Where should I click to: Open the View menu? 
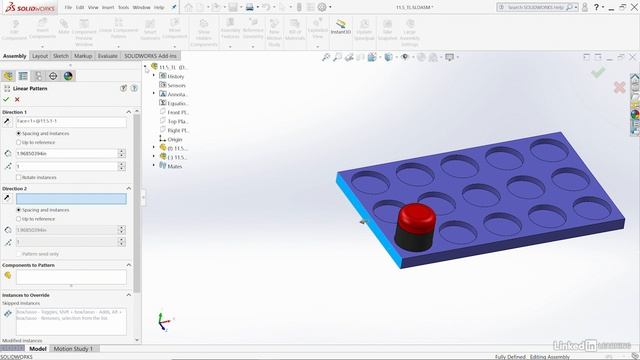93,7
